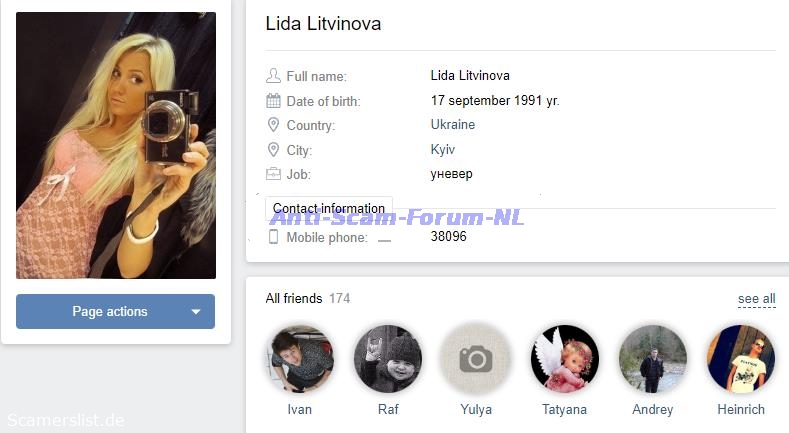Select the Contact information tab

(329, 208)
